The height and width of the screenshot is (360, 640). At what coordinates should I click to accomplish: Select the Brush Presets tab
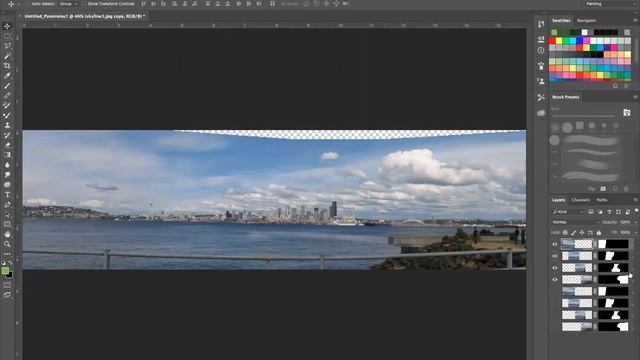tap(566, 97)
